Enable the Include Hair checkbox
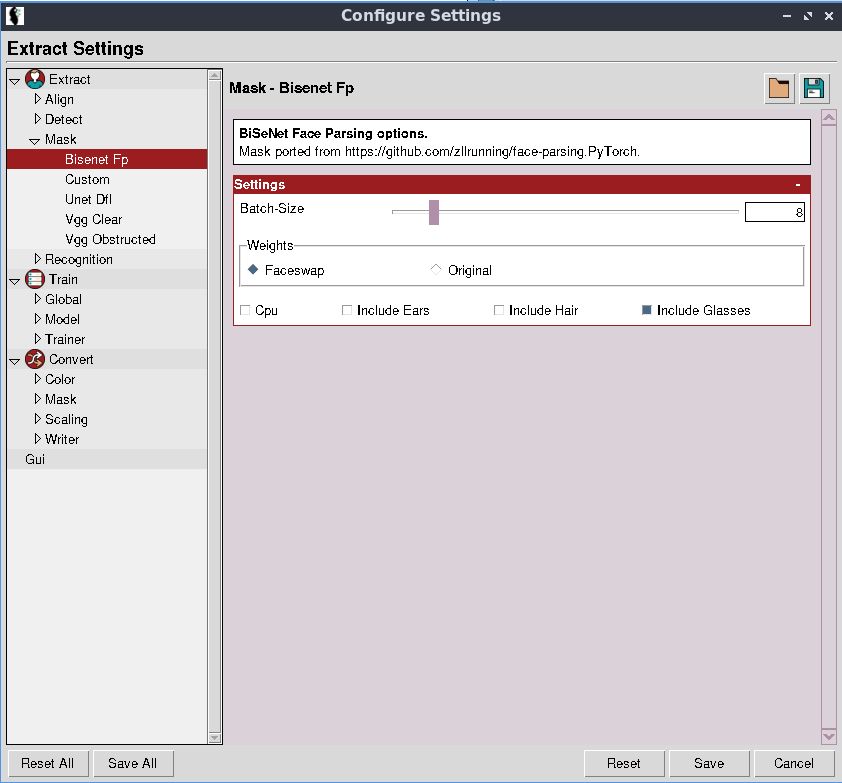The width and height of the screenshot is (842, 783). coord(499,310)
